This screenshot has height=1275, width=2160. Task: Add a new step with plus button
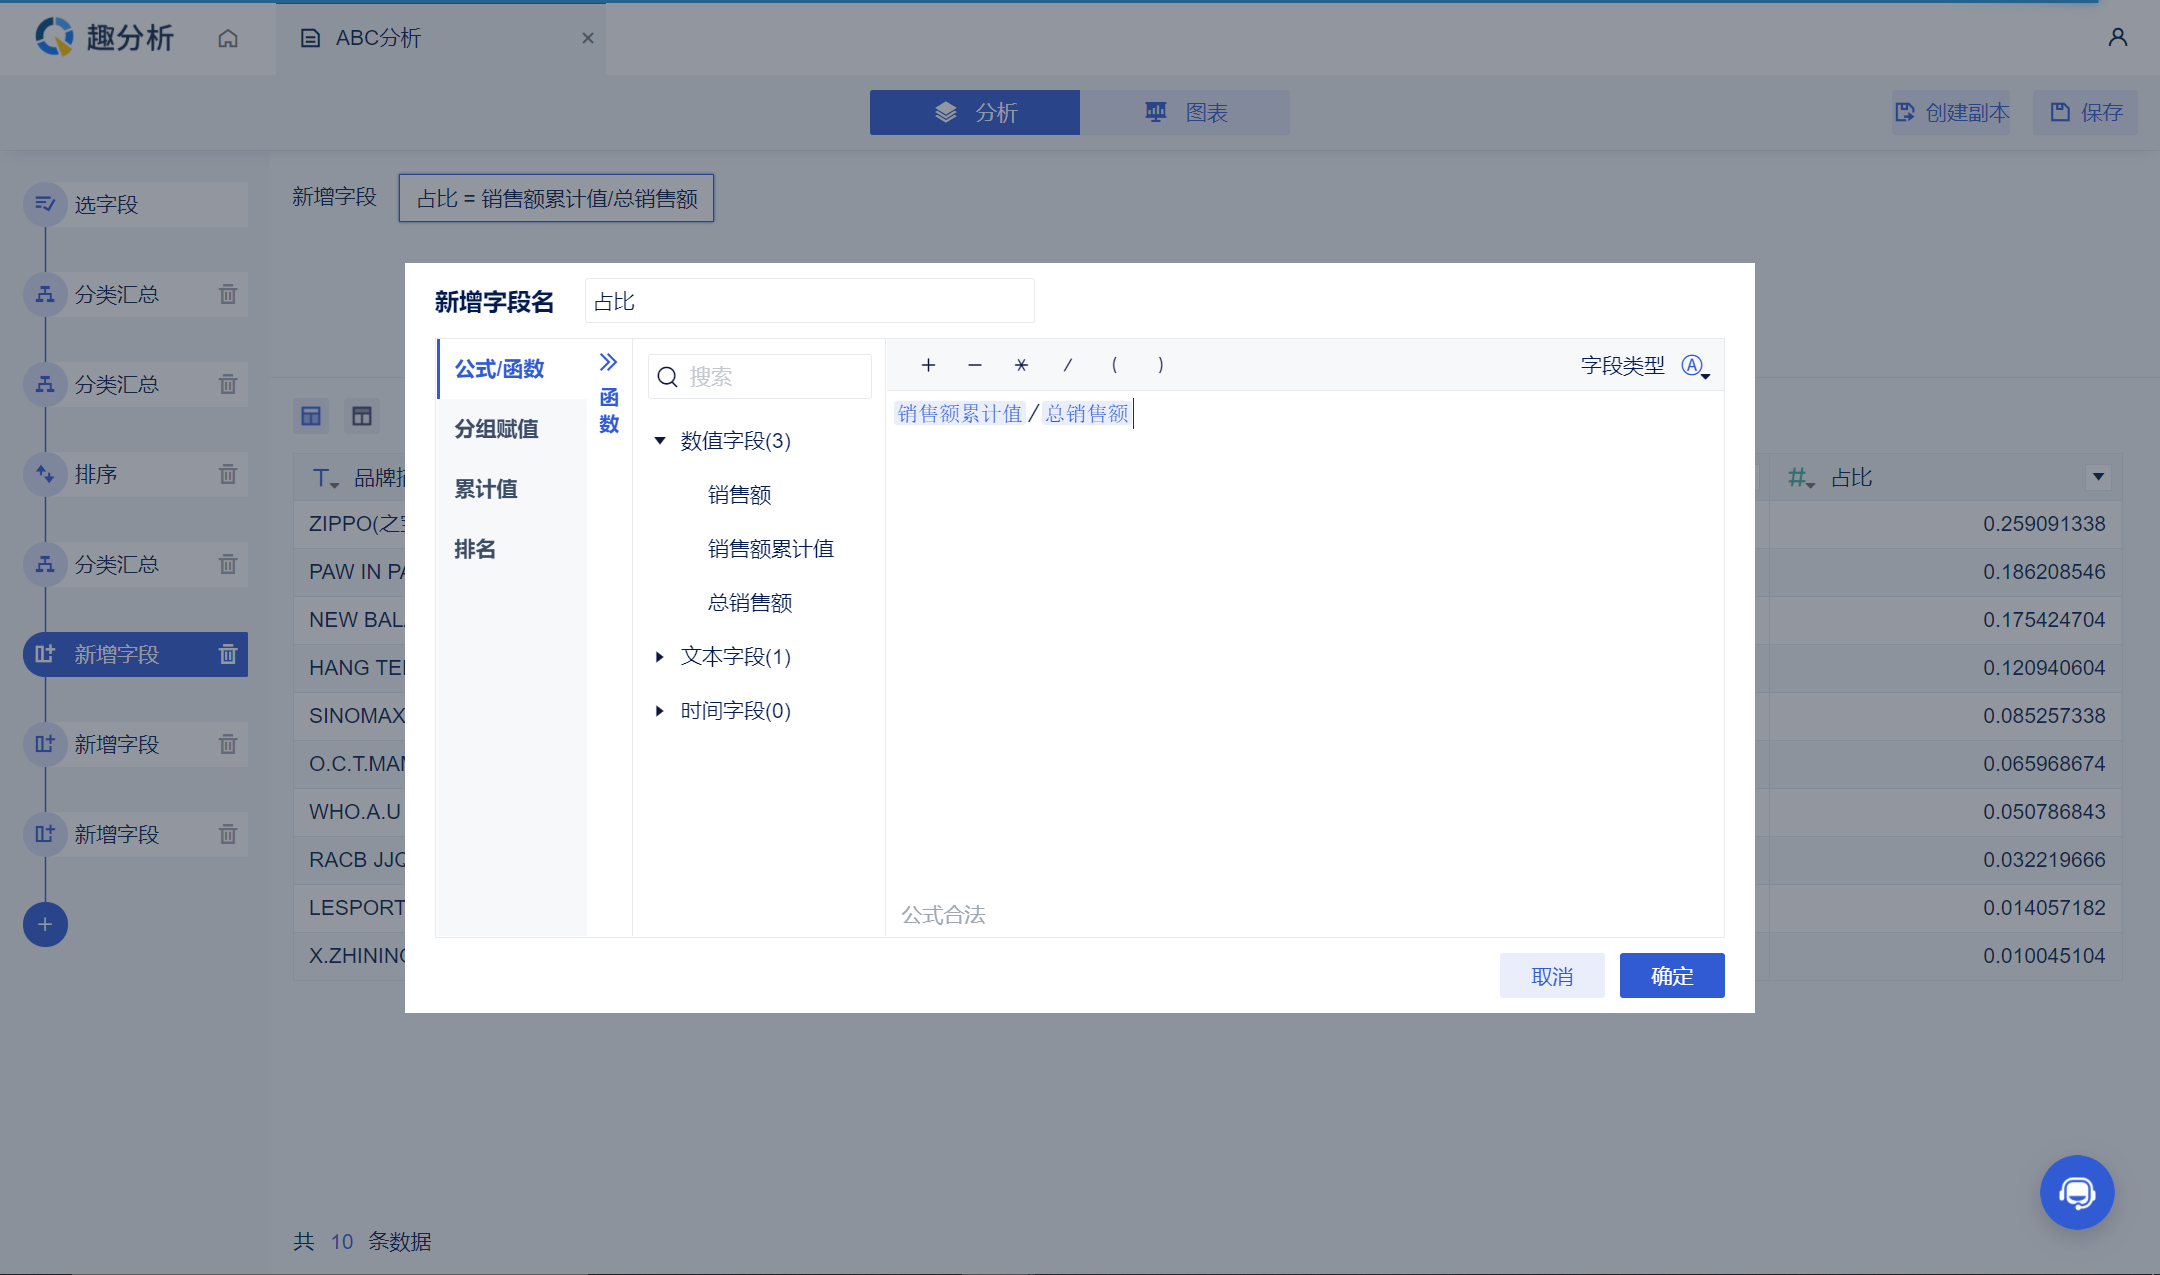45,924
